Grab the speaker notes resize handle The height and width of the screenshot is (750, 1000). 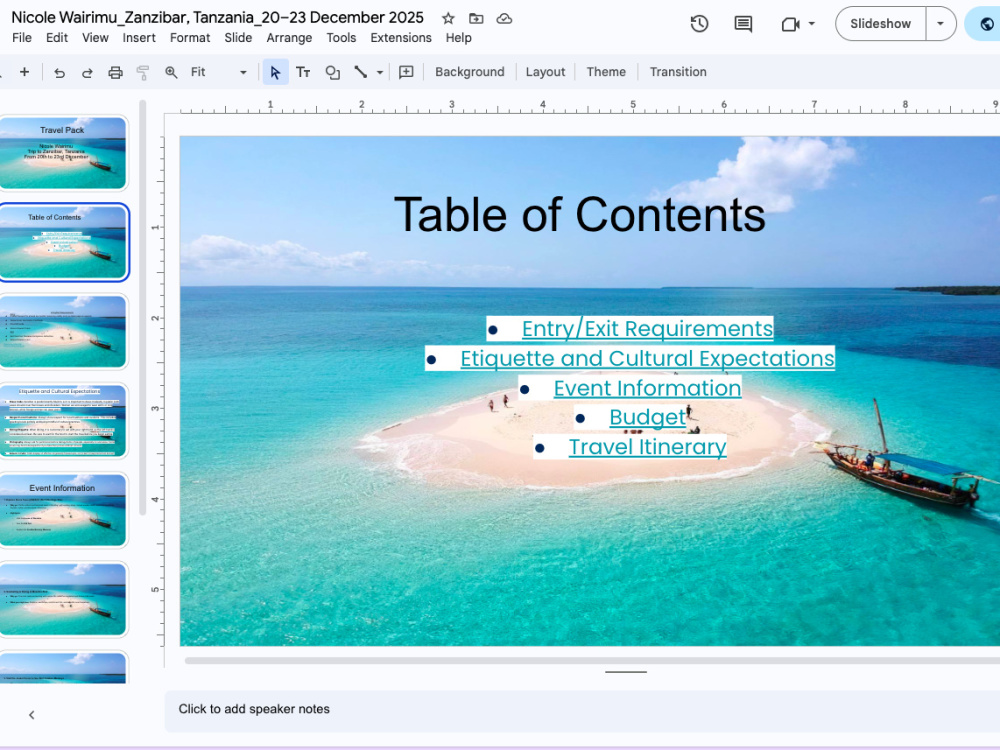point(626,672)
